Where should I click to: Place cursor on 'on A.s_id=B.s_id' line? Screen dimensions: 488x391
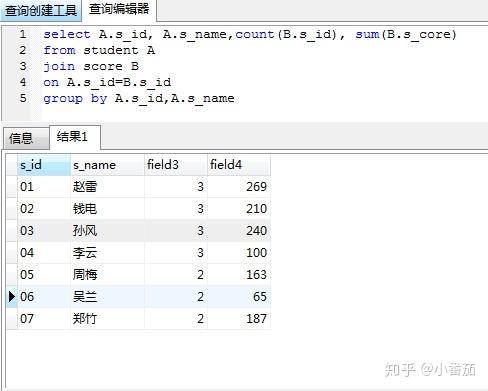(107, 82)
